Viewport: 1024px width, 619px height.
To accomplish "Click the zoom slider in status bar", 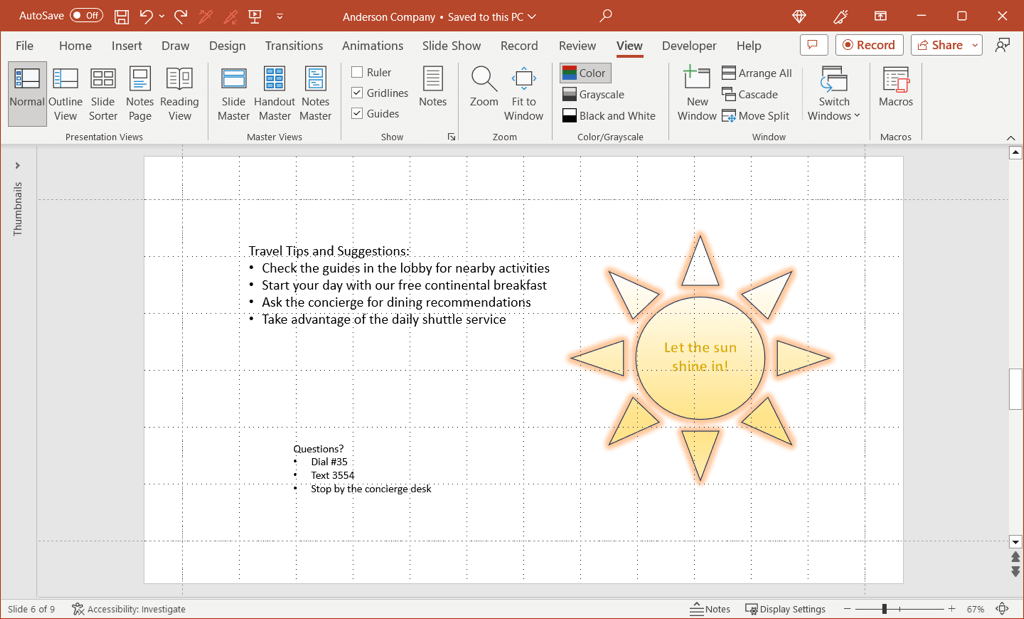I will click(884, 609).
